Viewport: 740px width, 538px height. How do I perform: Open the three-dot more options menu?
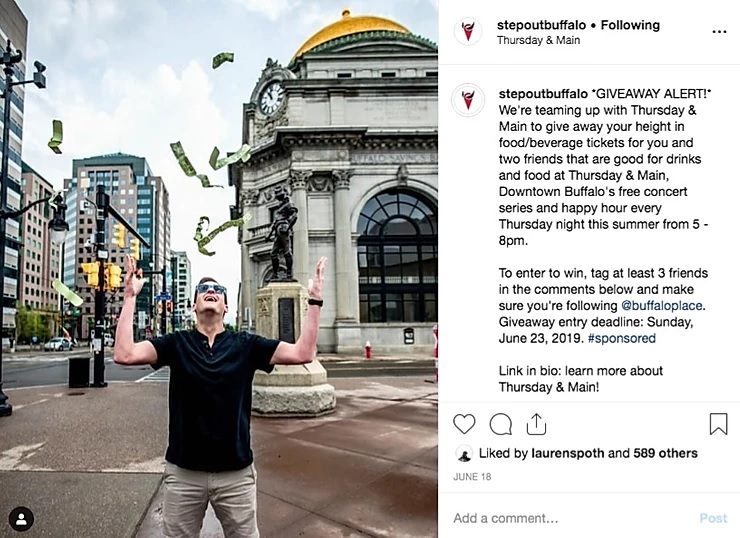[719, 32]
